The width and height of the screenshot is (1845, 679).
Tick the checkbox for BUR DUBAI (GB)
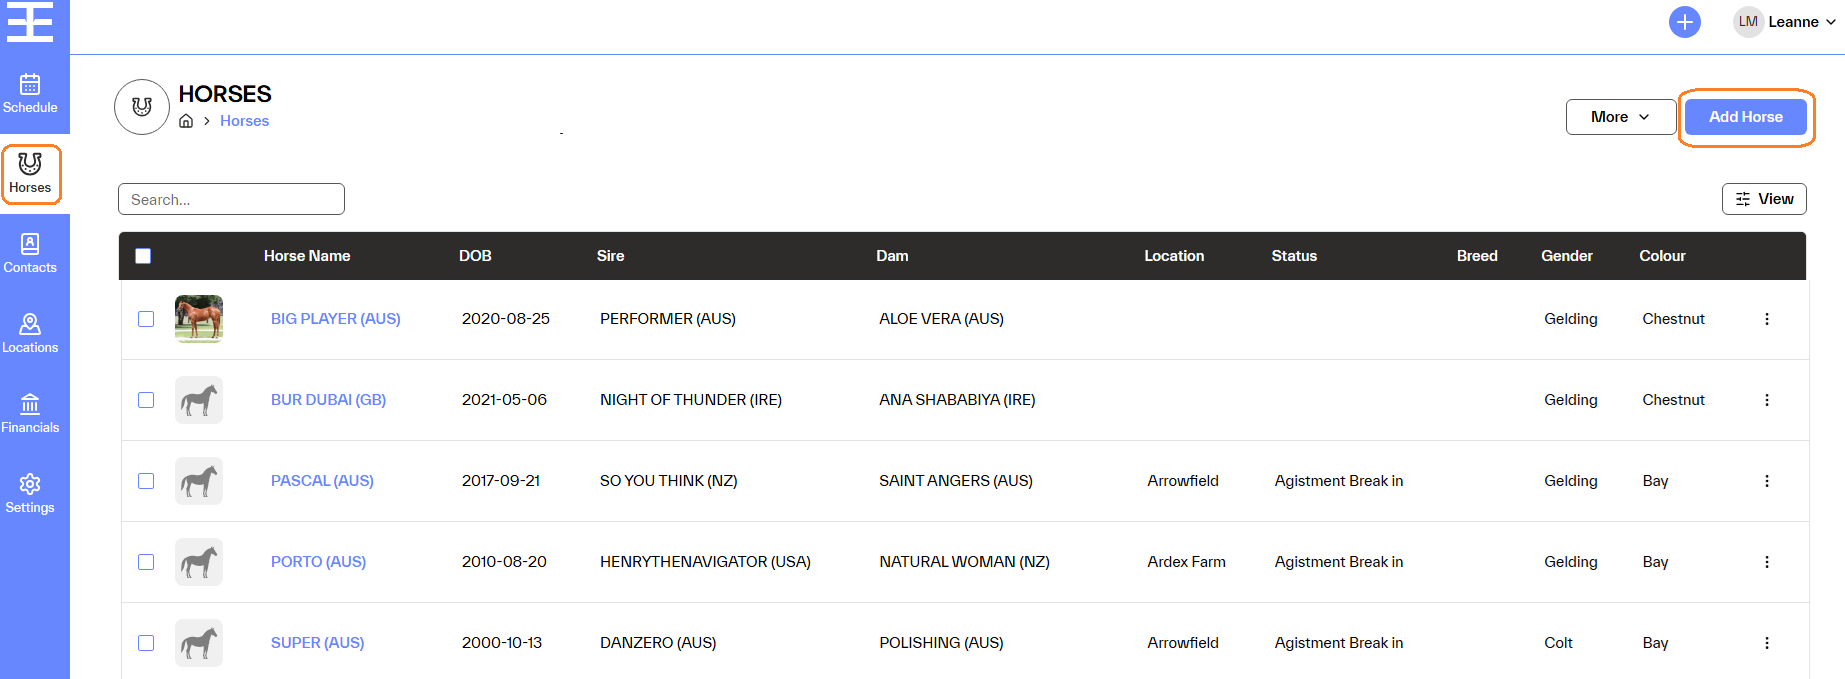(x=146, y=400)
